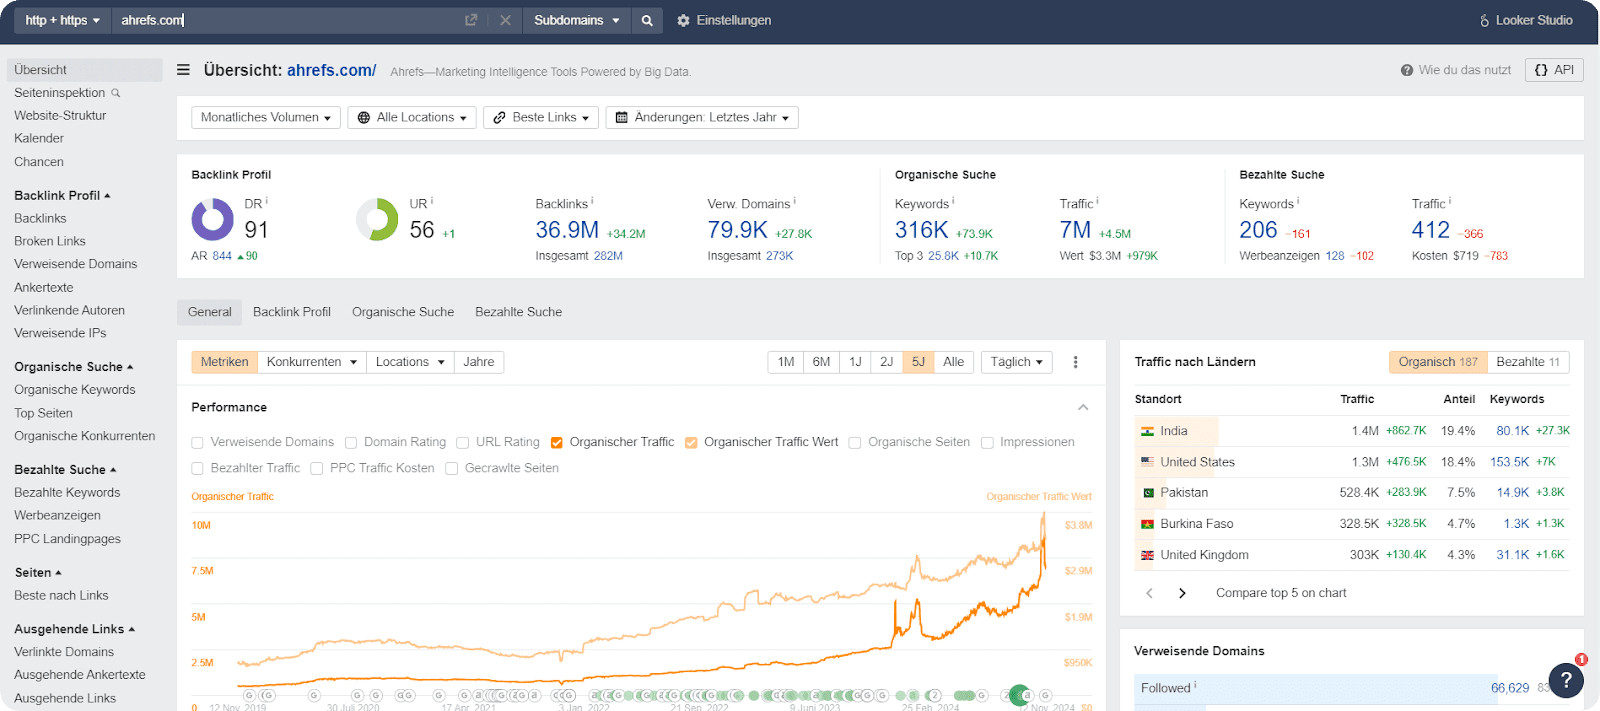Click the ahrefs.com/ title link
Image resolution: width=1600 pixels, height=711 pixels.
[x=332, y=70]
